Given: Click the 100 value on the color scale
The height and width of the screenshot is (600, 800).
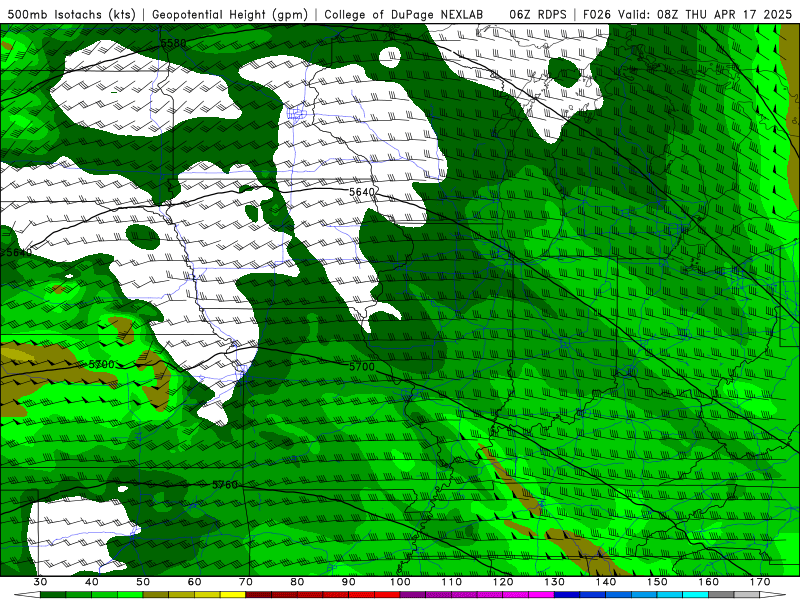Looking at the screenshot, I should (401, 582).
